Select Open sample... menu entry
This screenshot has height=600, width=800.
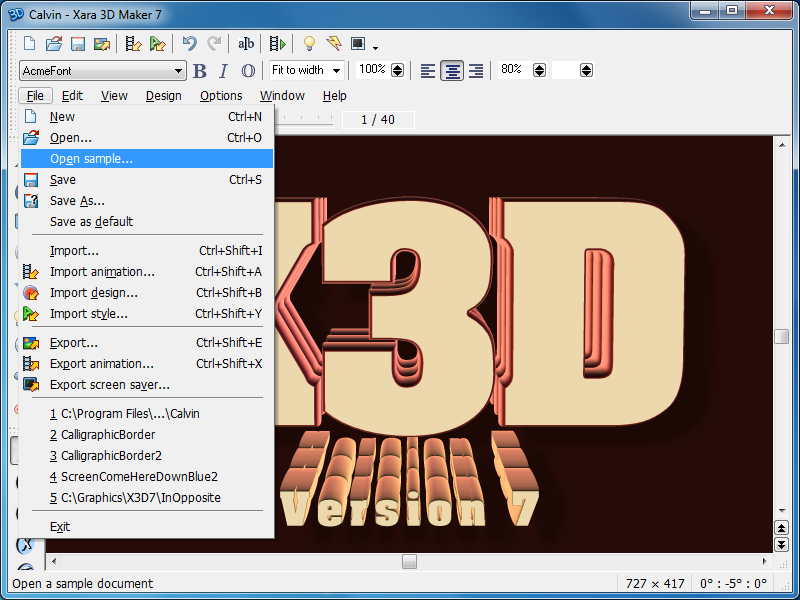coord(147,159)
